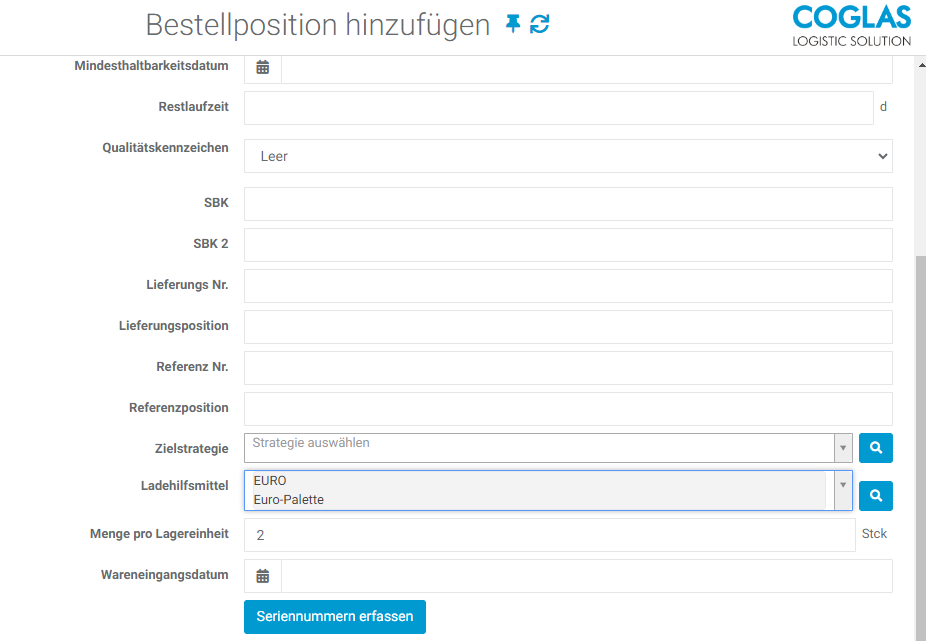Focus the Restlaufzeit input field
This screenshot has width=926, height=641.
[558, 108]
